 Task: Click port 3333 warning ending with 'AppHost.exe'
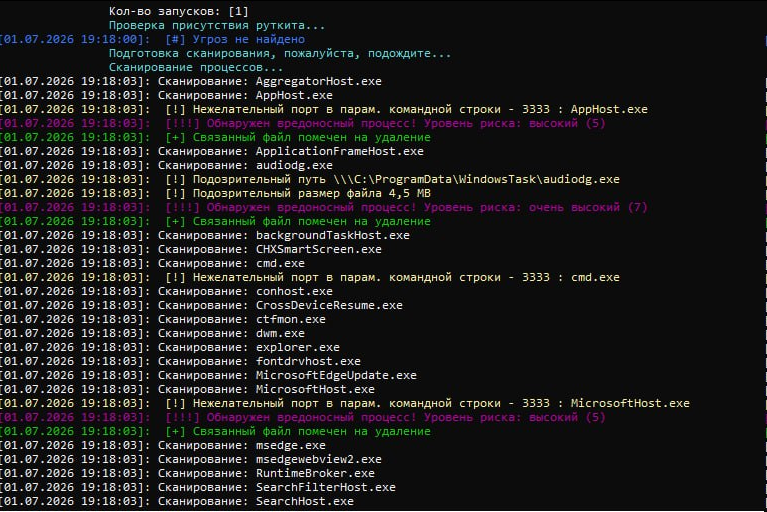point(324,109)
